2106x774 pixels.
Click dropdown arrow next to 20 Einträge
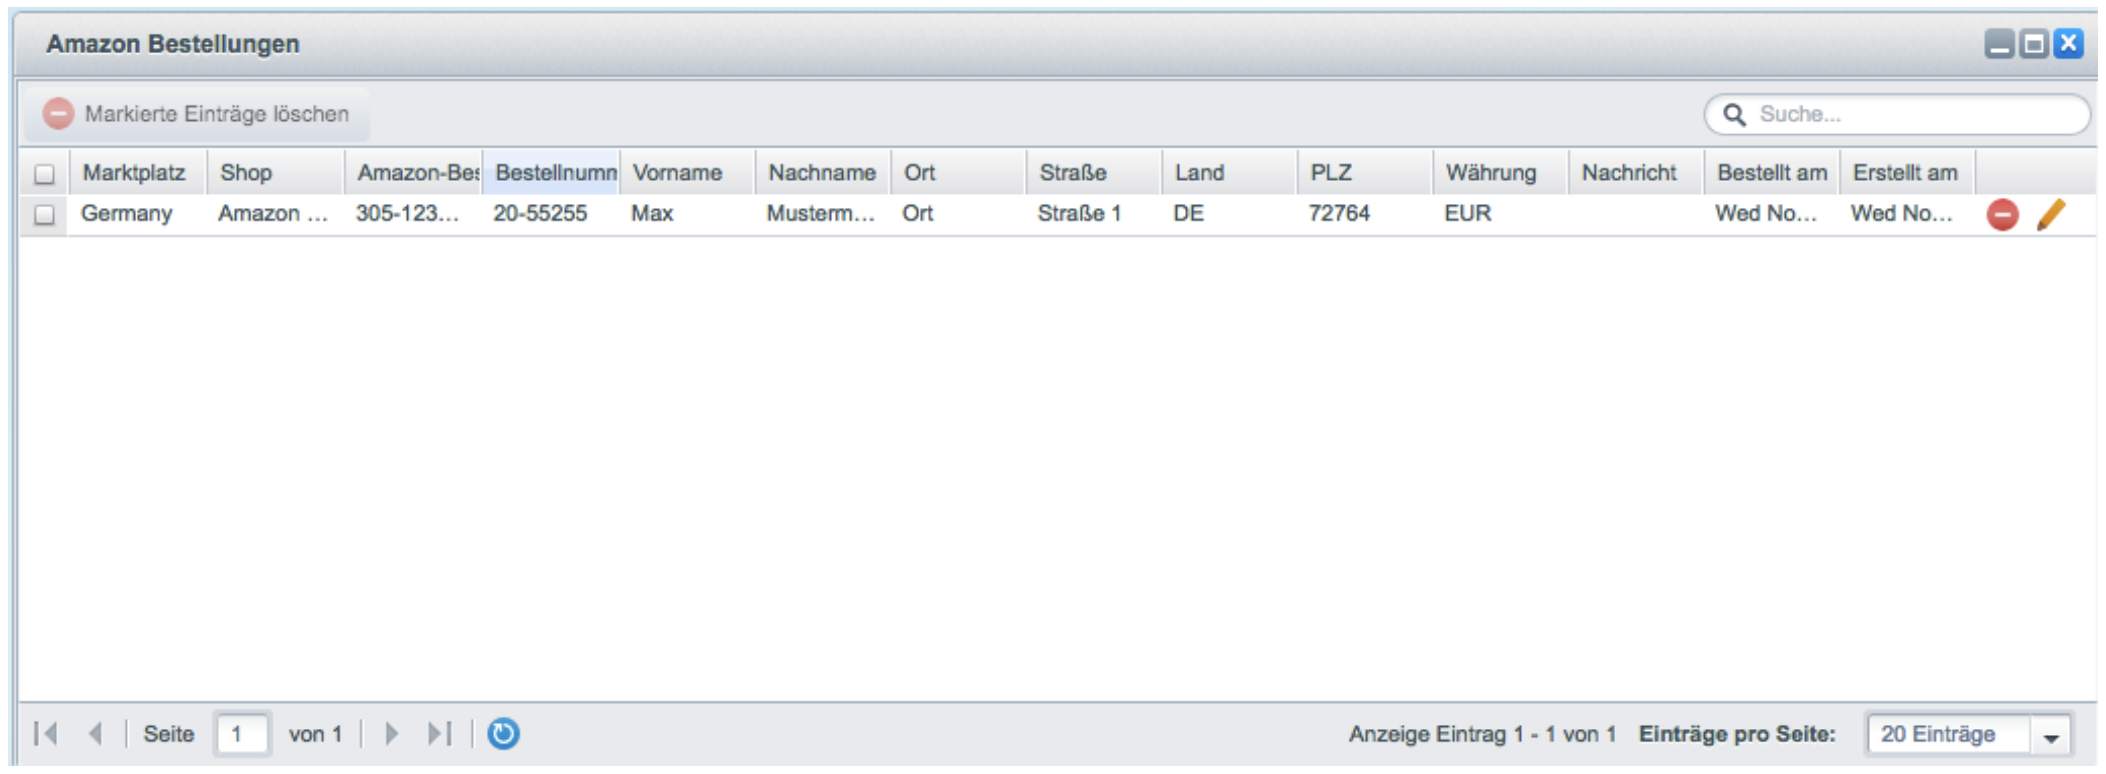pos(2051,737)
